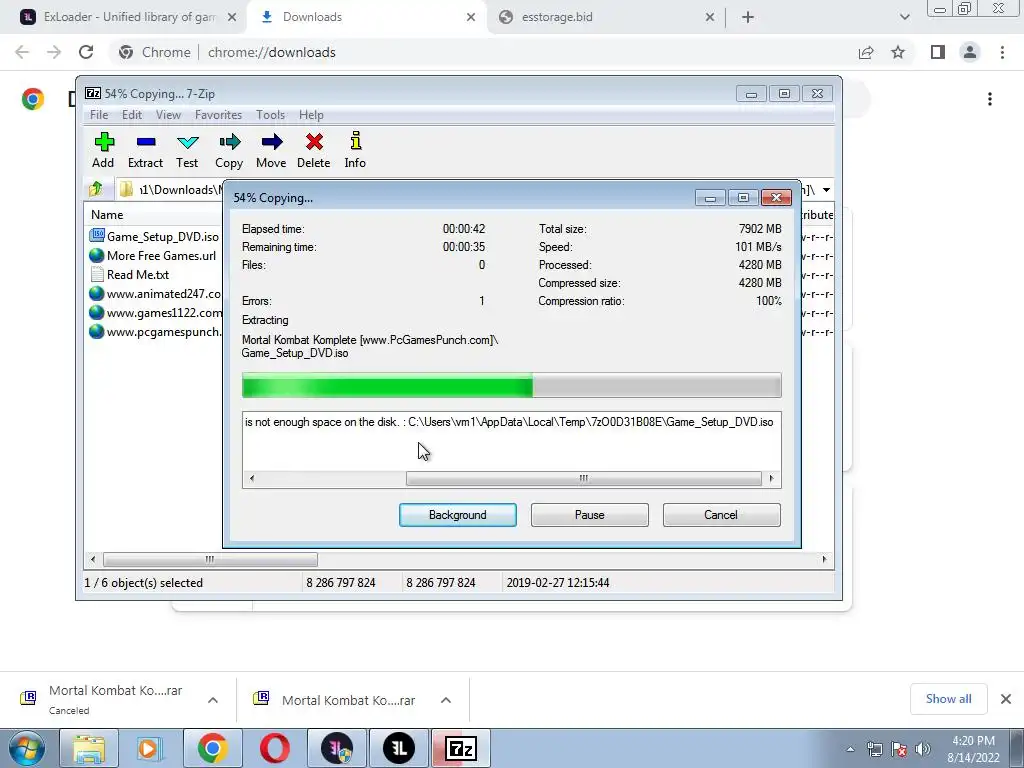The width and height of the screenshot is (1024, 768).
Task: Close the esstorage.bid browser tab
Action: pyautogui.click(x=710, y=17)
